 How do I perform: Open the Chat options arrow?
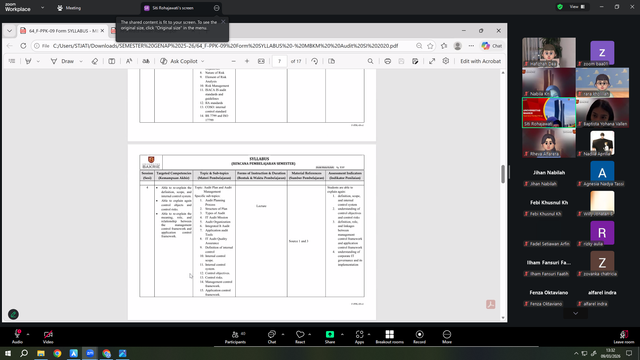pyautogui.click(x=283, y=334)
